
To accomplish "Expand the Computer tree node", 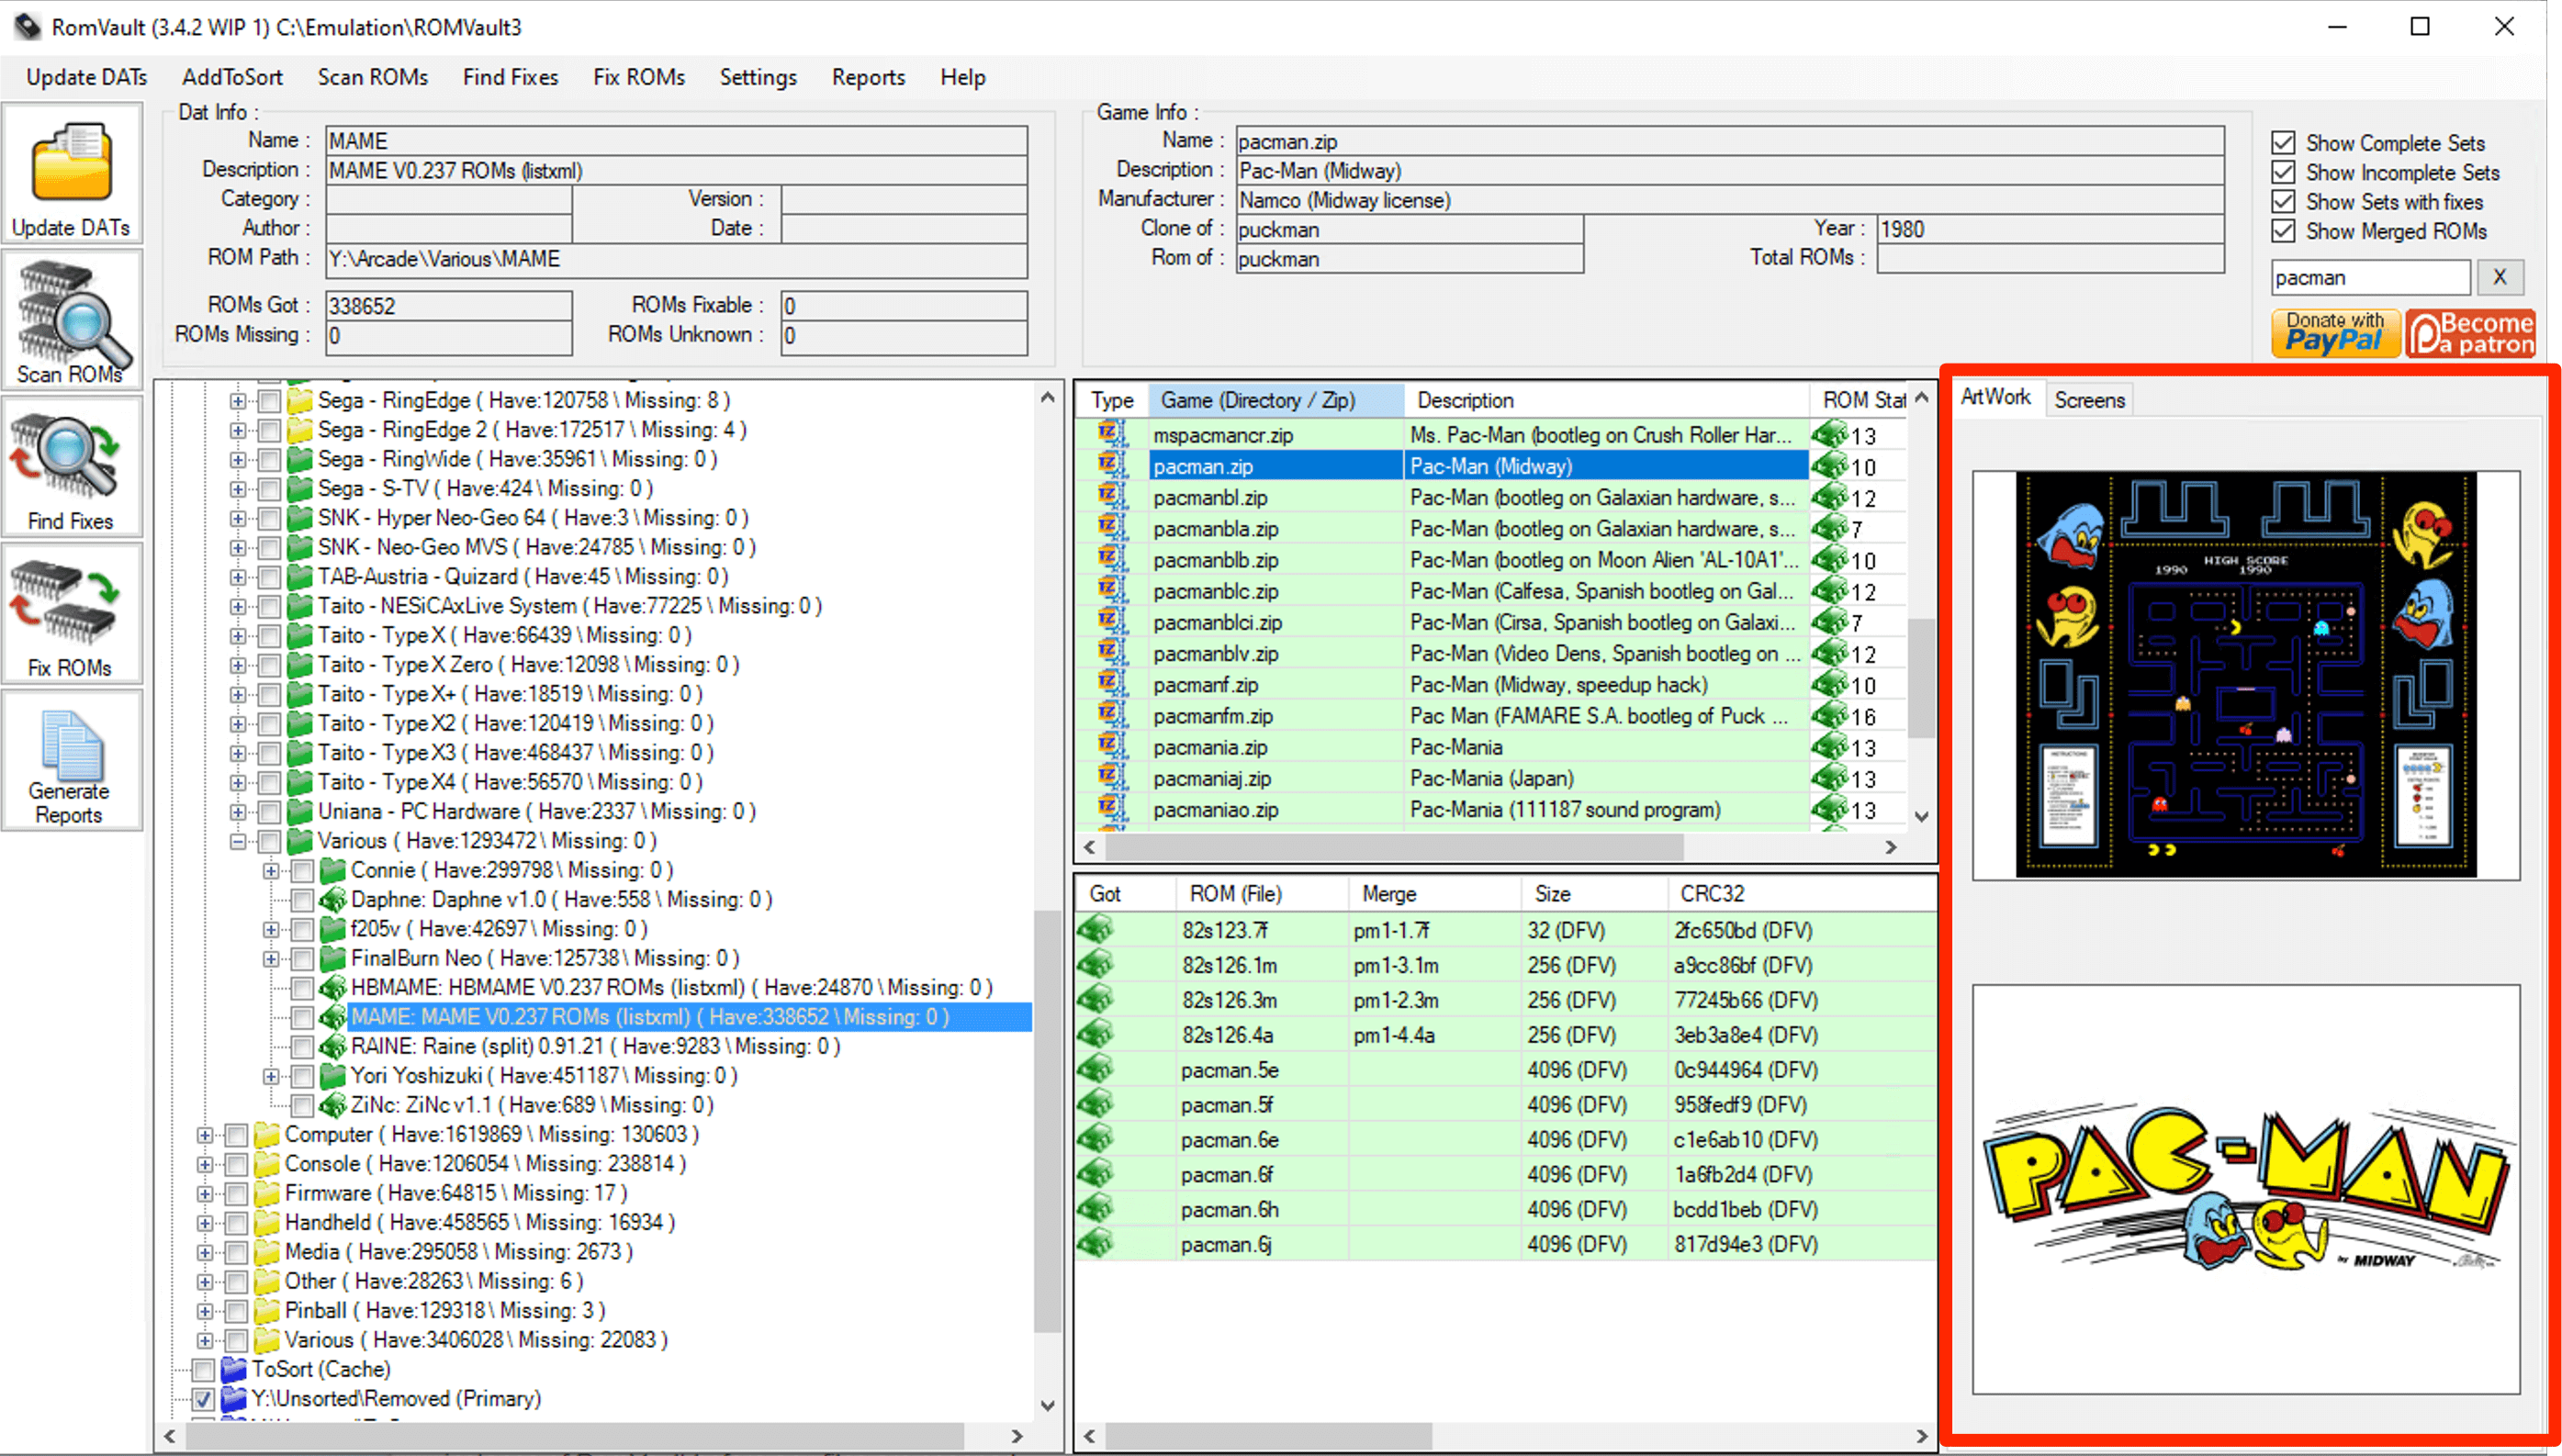I will click(204, 1135).
